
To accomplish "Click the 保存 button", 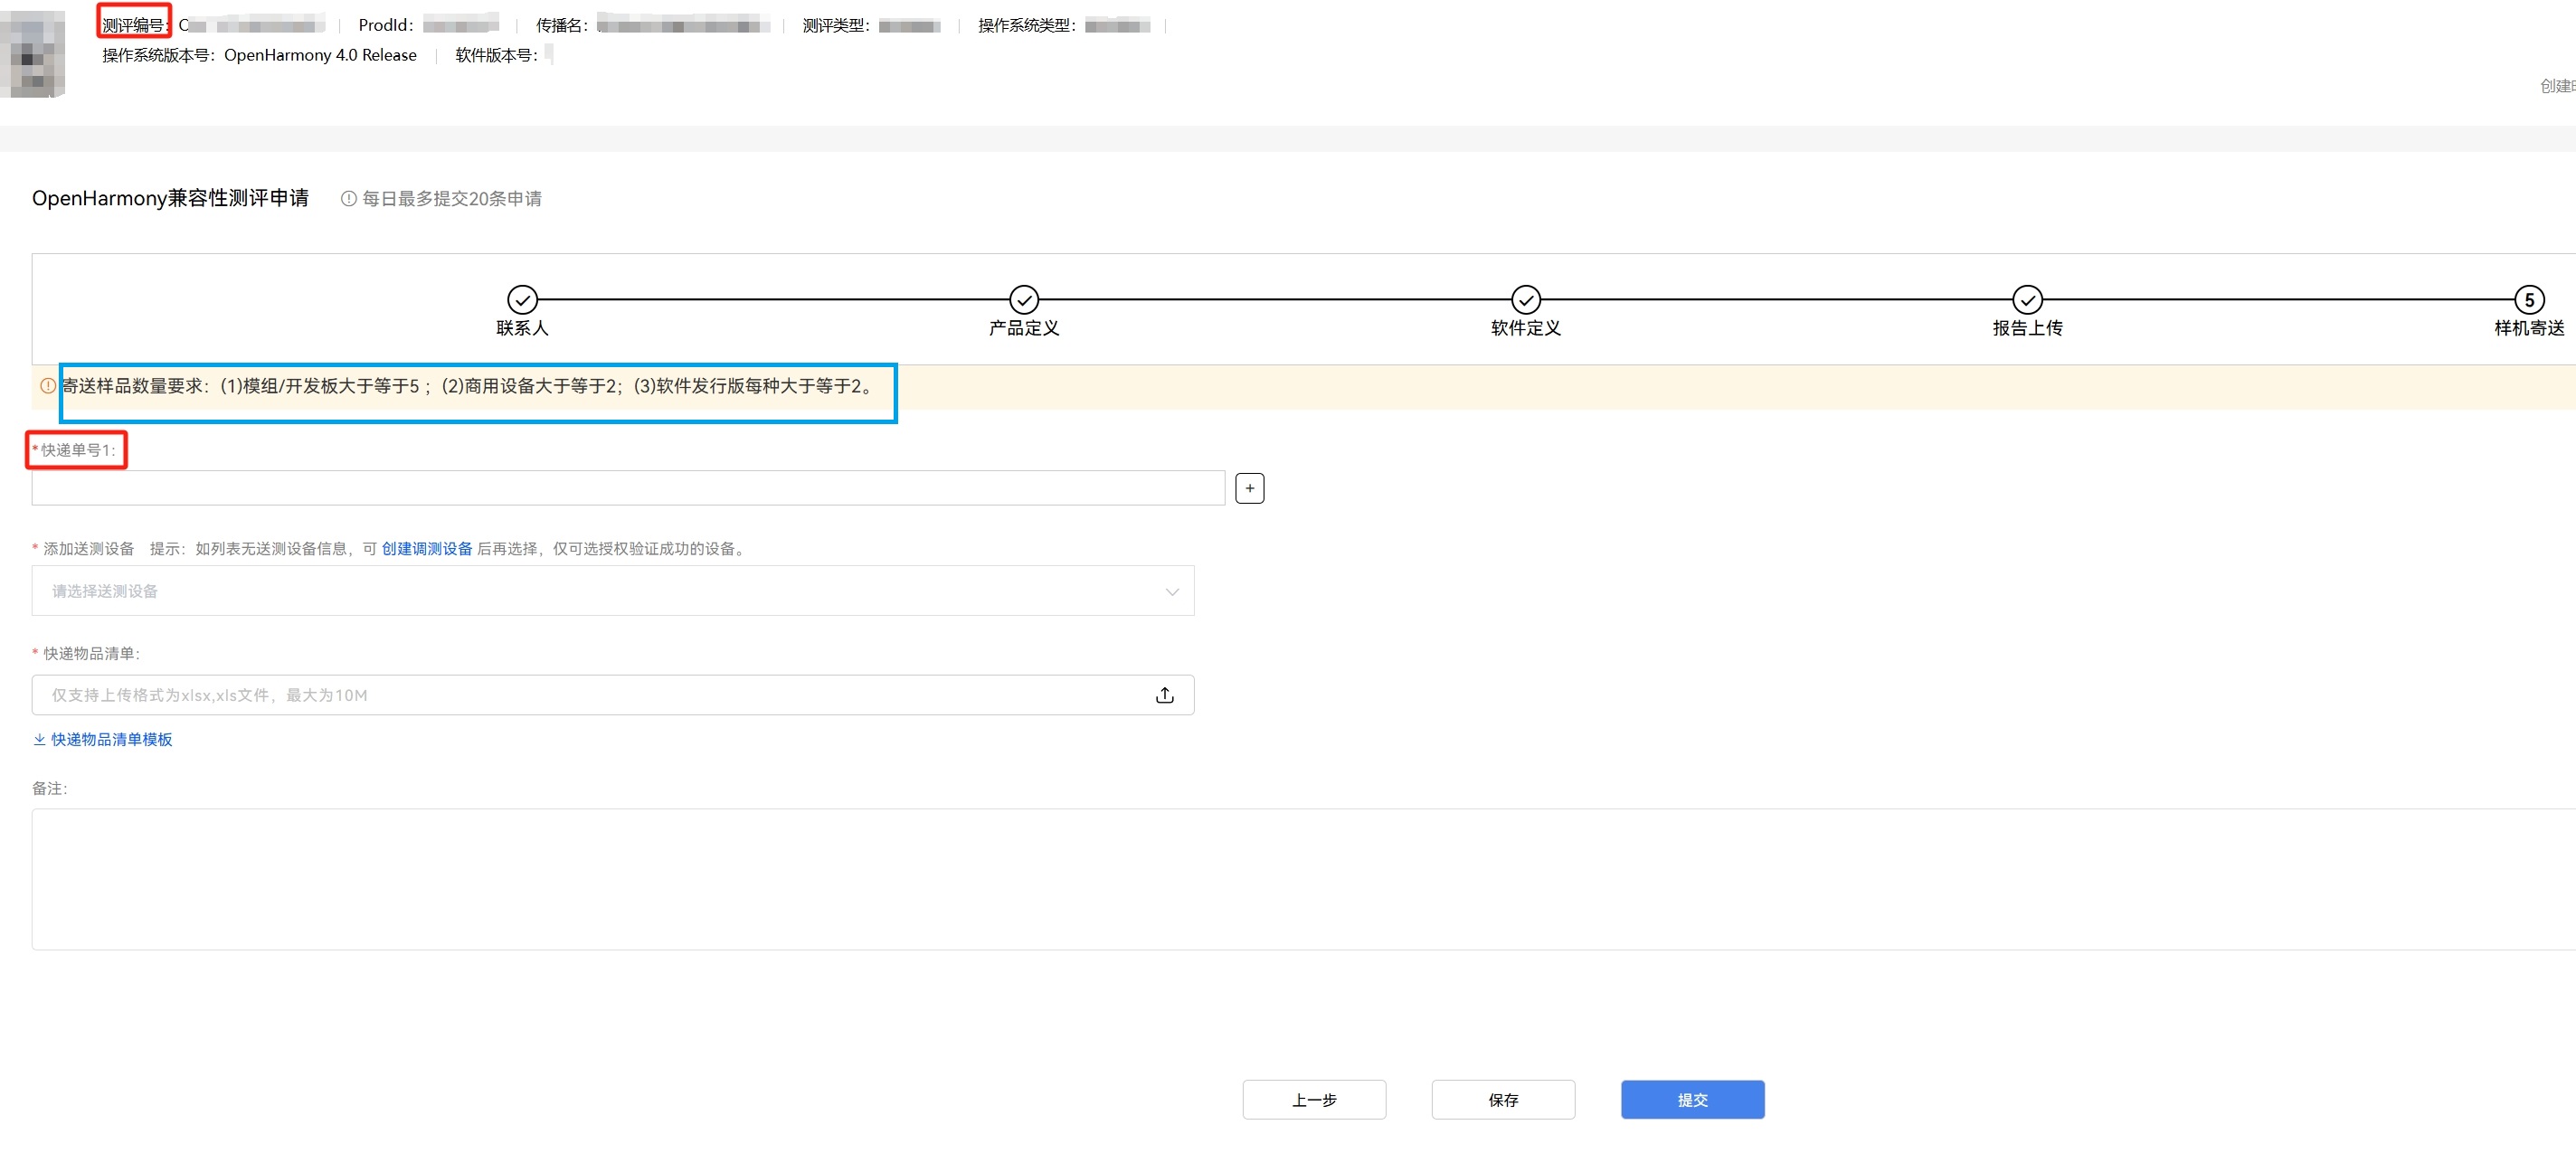I will 1503,1100.
